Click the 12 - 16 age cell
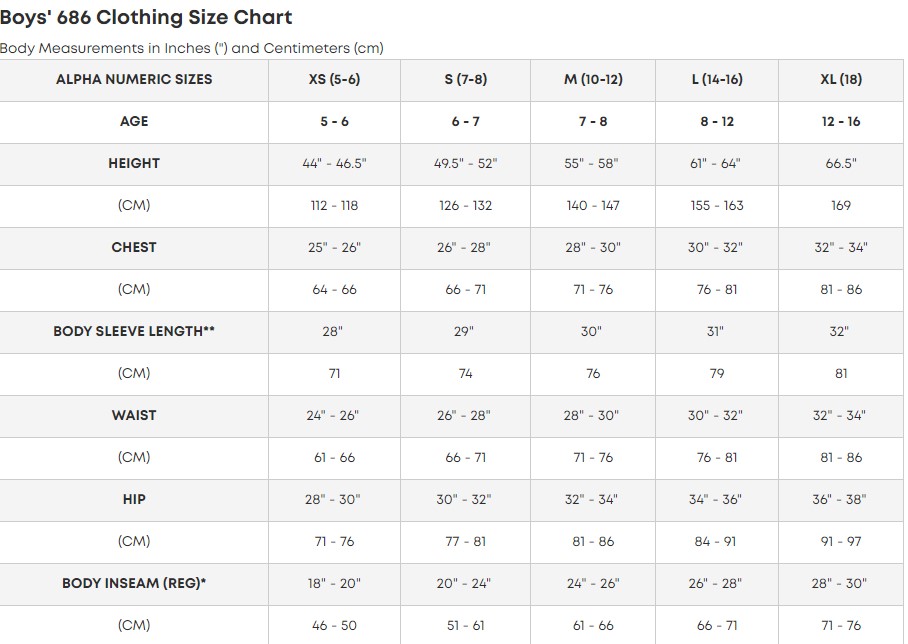908x644 pixels. tap(840, 121)
